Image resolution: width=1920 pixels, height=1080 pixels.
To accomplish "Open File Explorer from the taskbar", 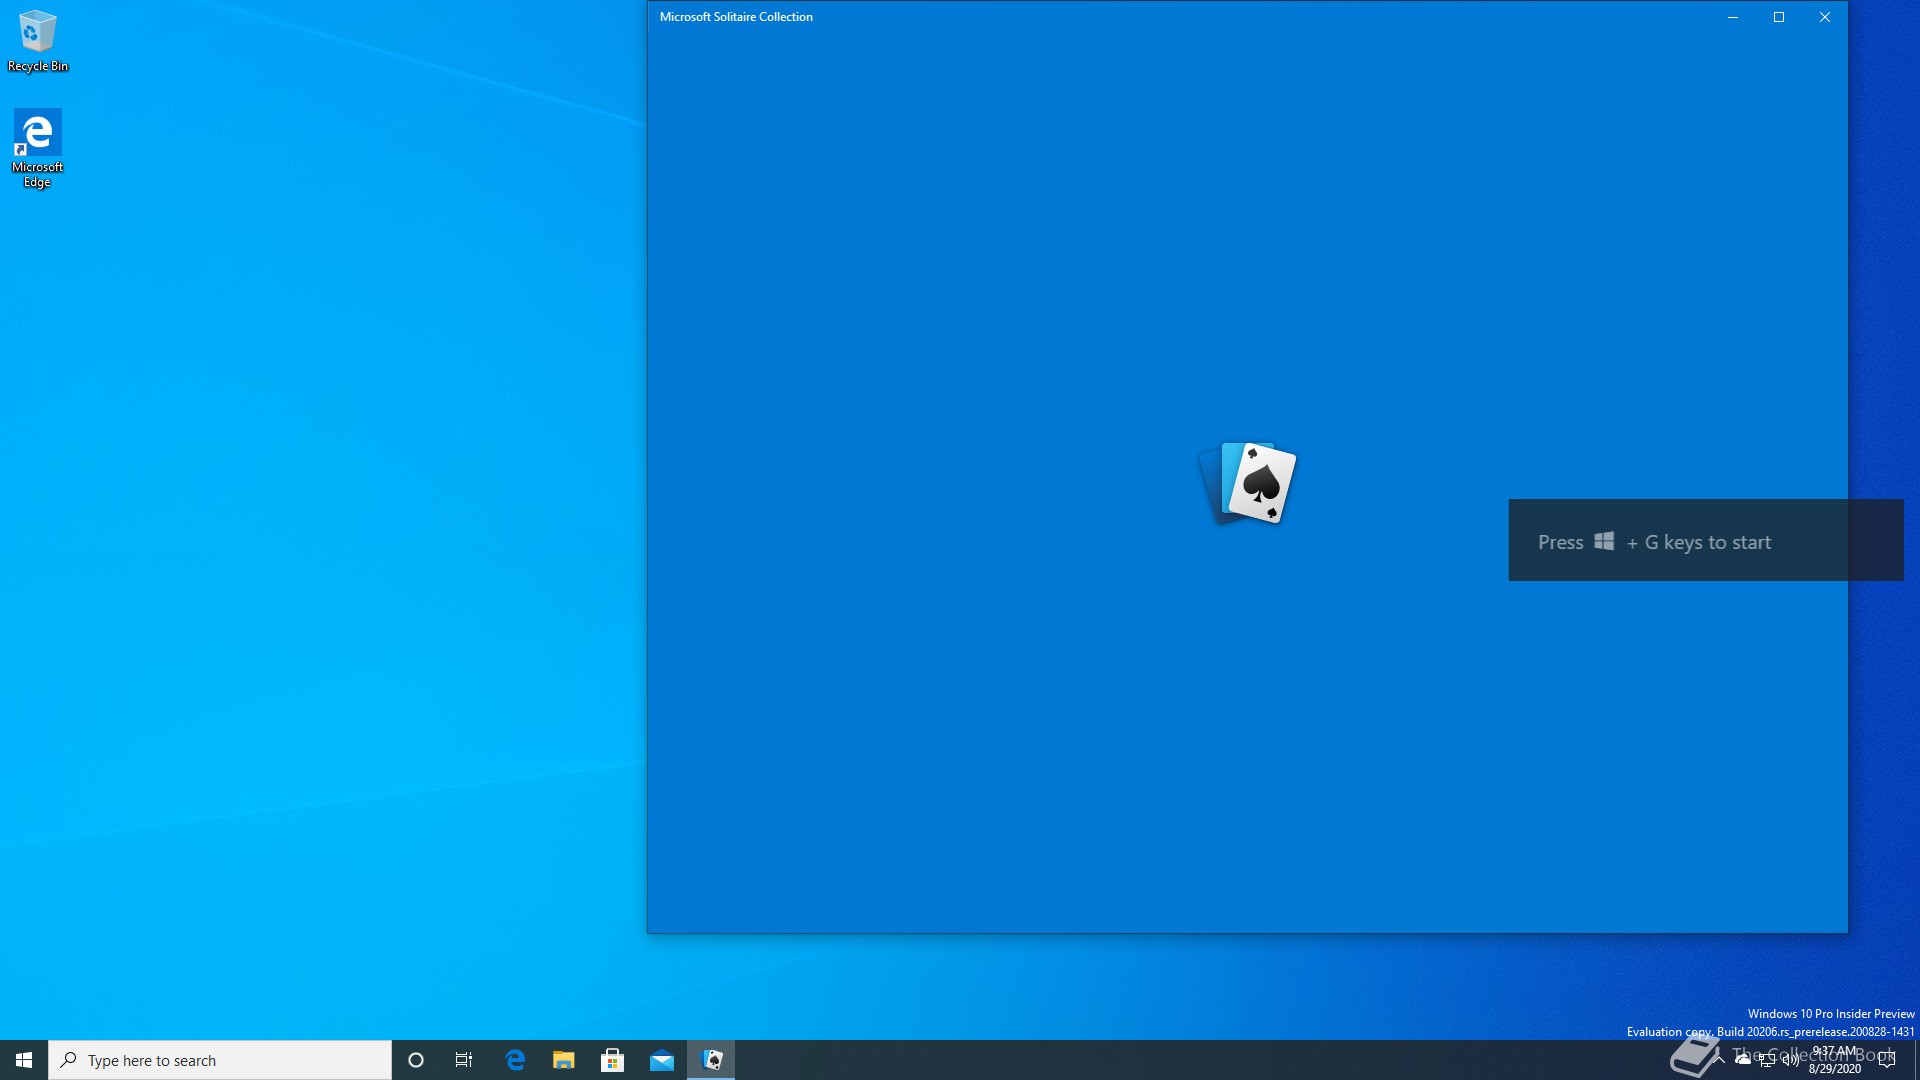I will click(x=564, y=1060).
